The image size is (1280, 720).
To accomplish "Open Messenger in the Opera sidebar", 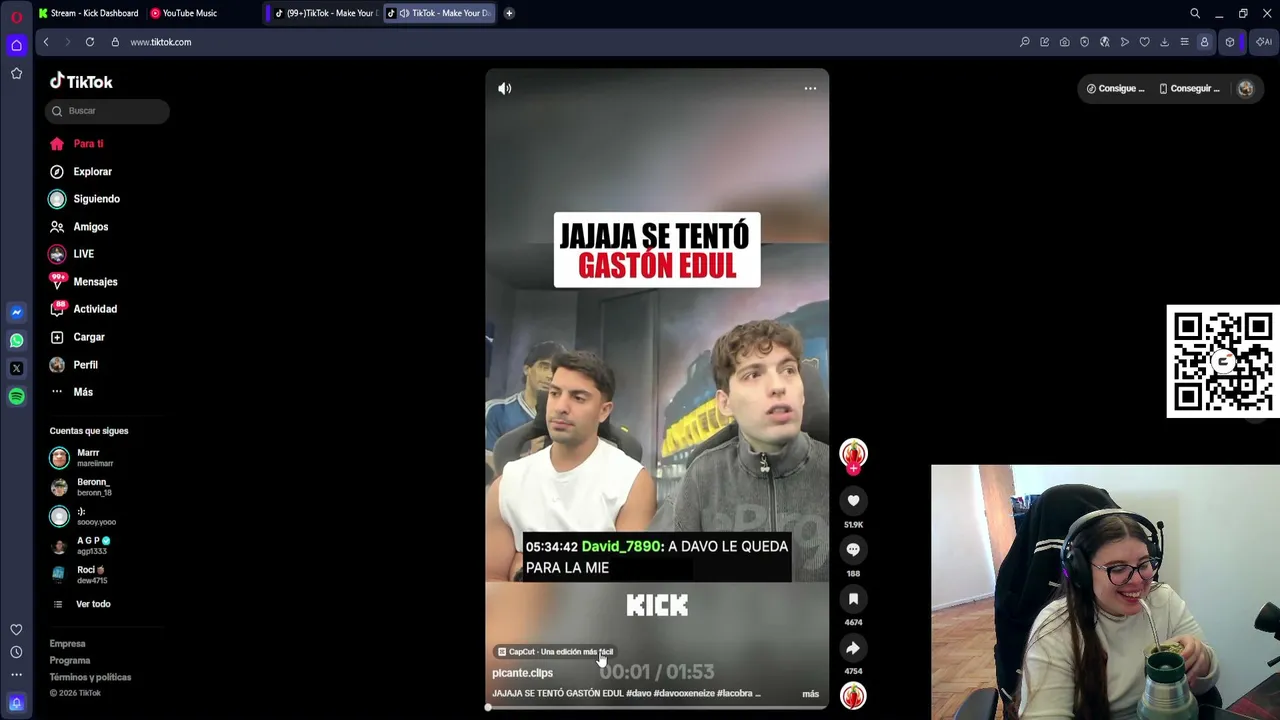I will (x=16, y=312).
